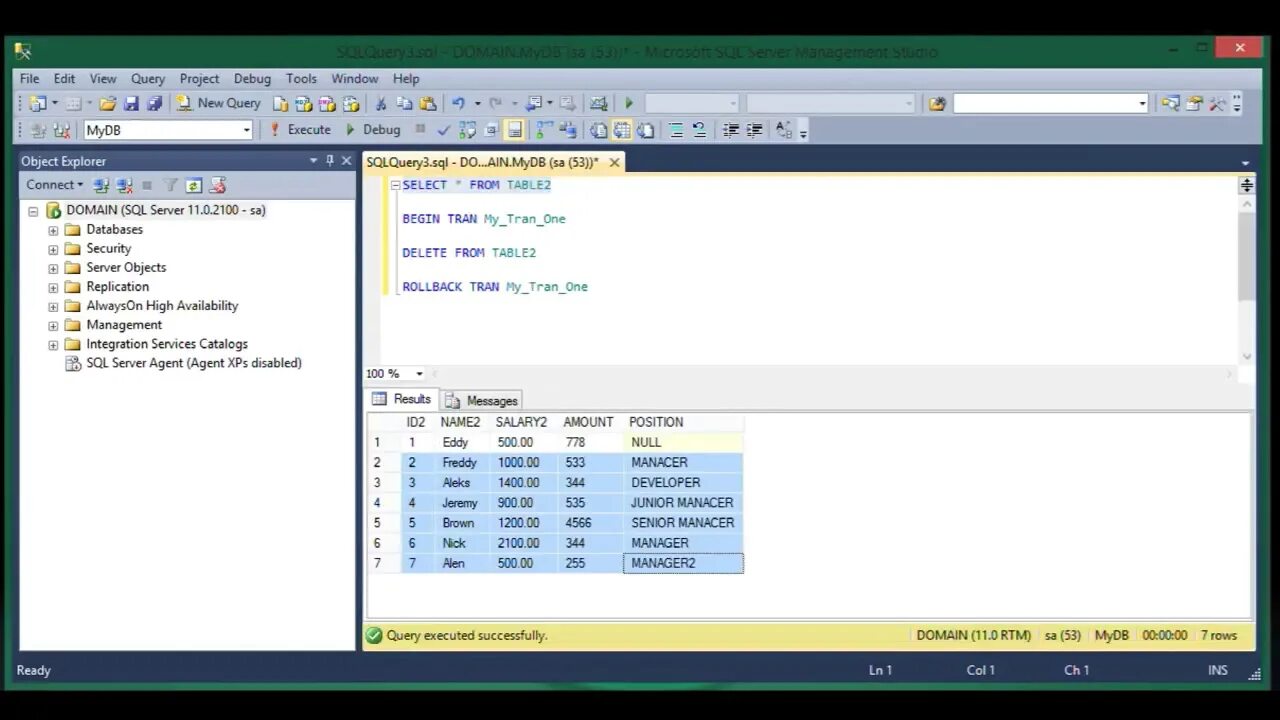Expand the Management folder
The image size is (1280, 720).
click(53, 325)
